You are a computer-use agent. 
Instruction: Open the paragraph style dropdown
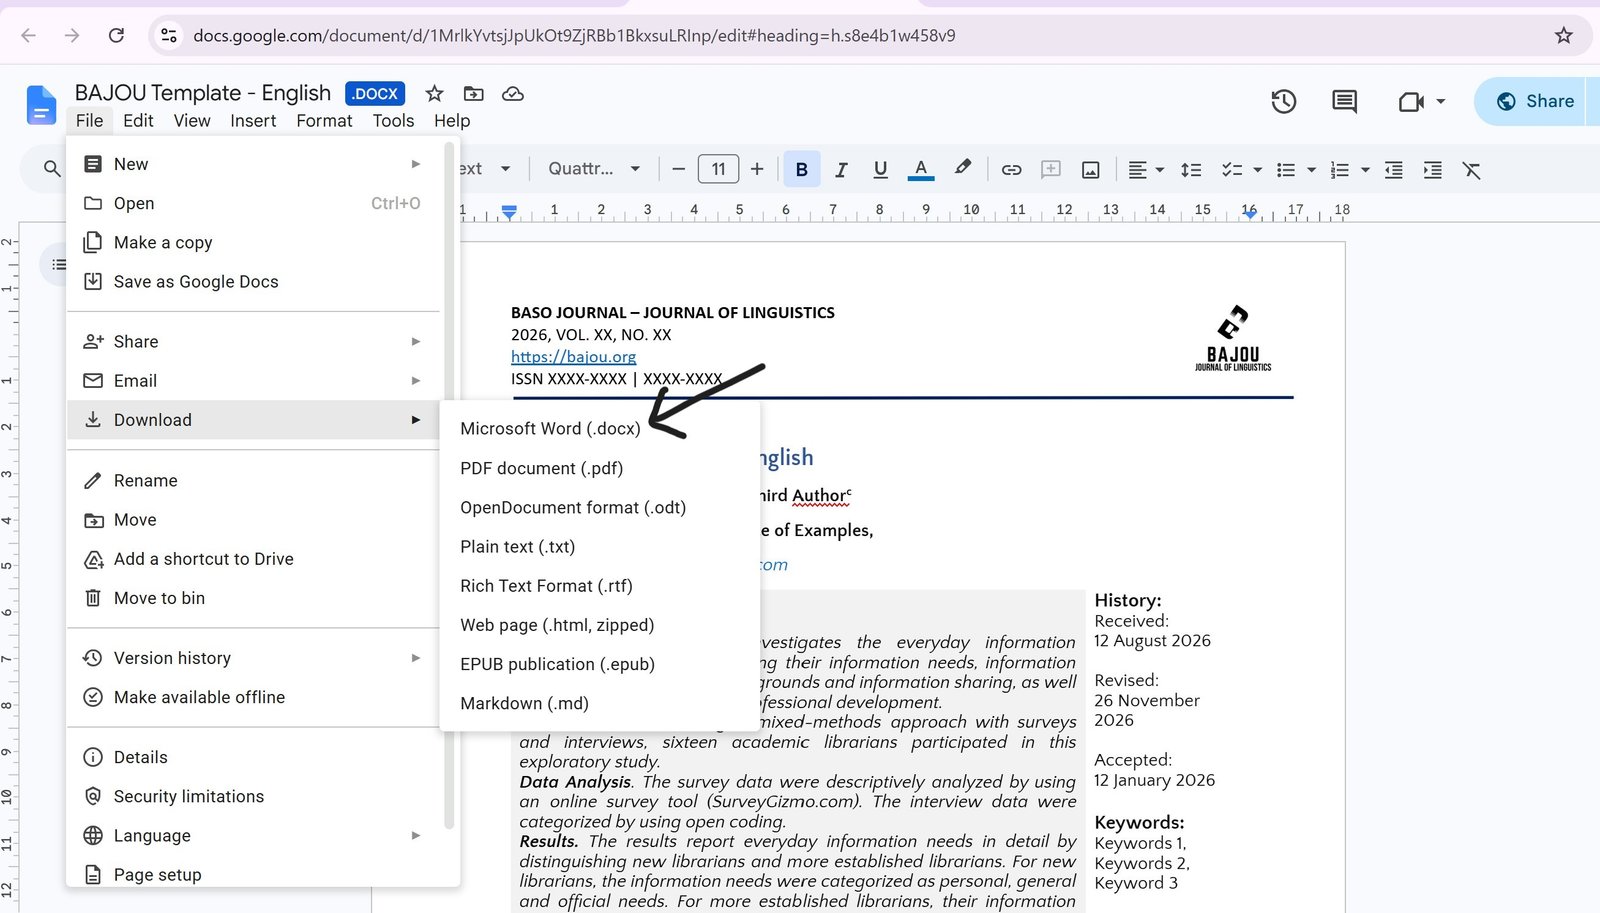tap(486, 169)
